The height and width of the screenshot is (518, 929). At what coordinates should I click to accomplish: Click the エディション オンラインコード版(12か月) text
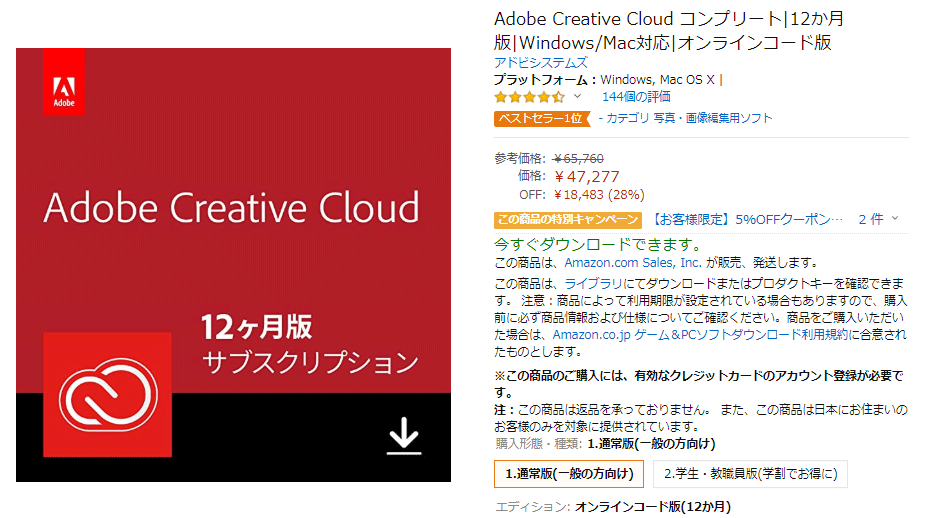click(x=613, y=507)
